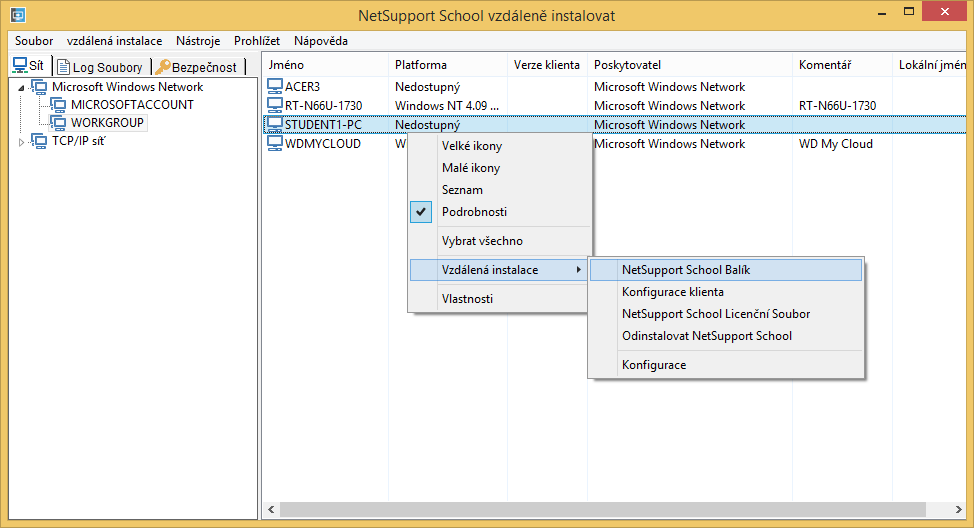This screenshot has width=974, height=528.
Task: Select Microsoft Windows Network tree label
Action: [127, 86]
